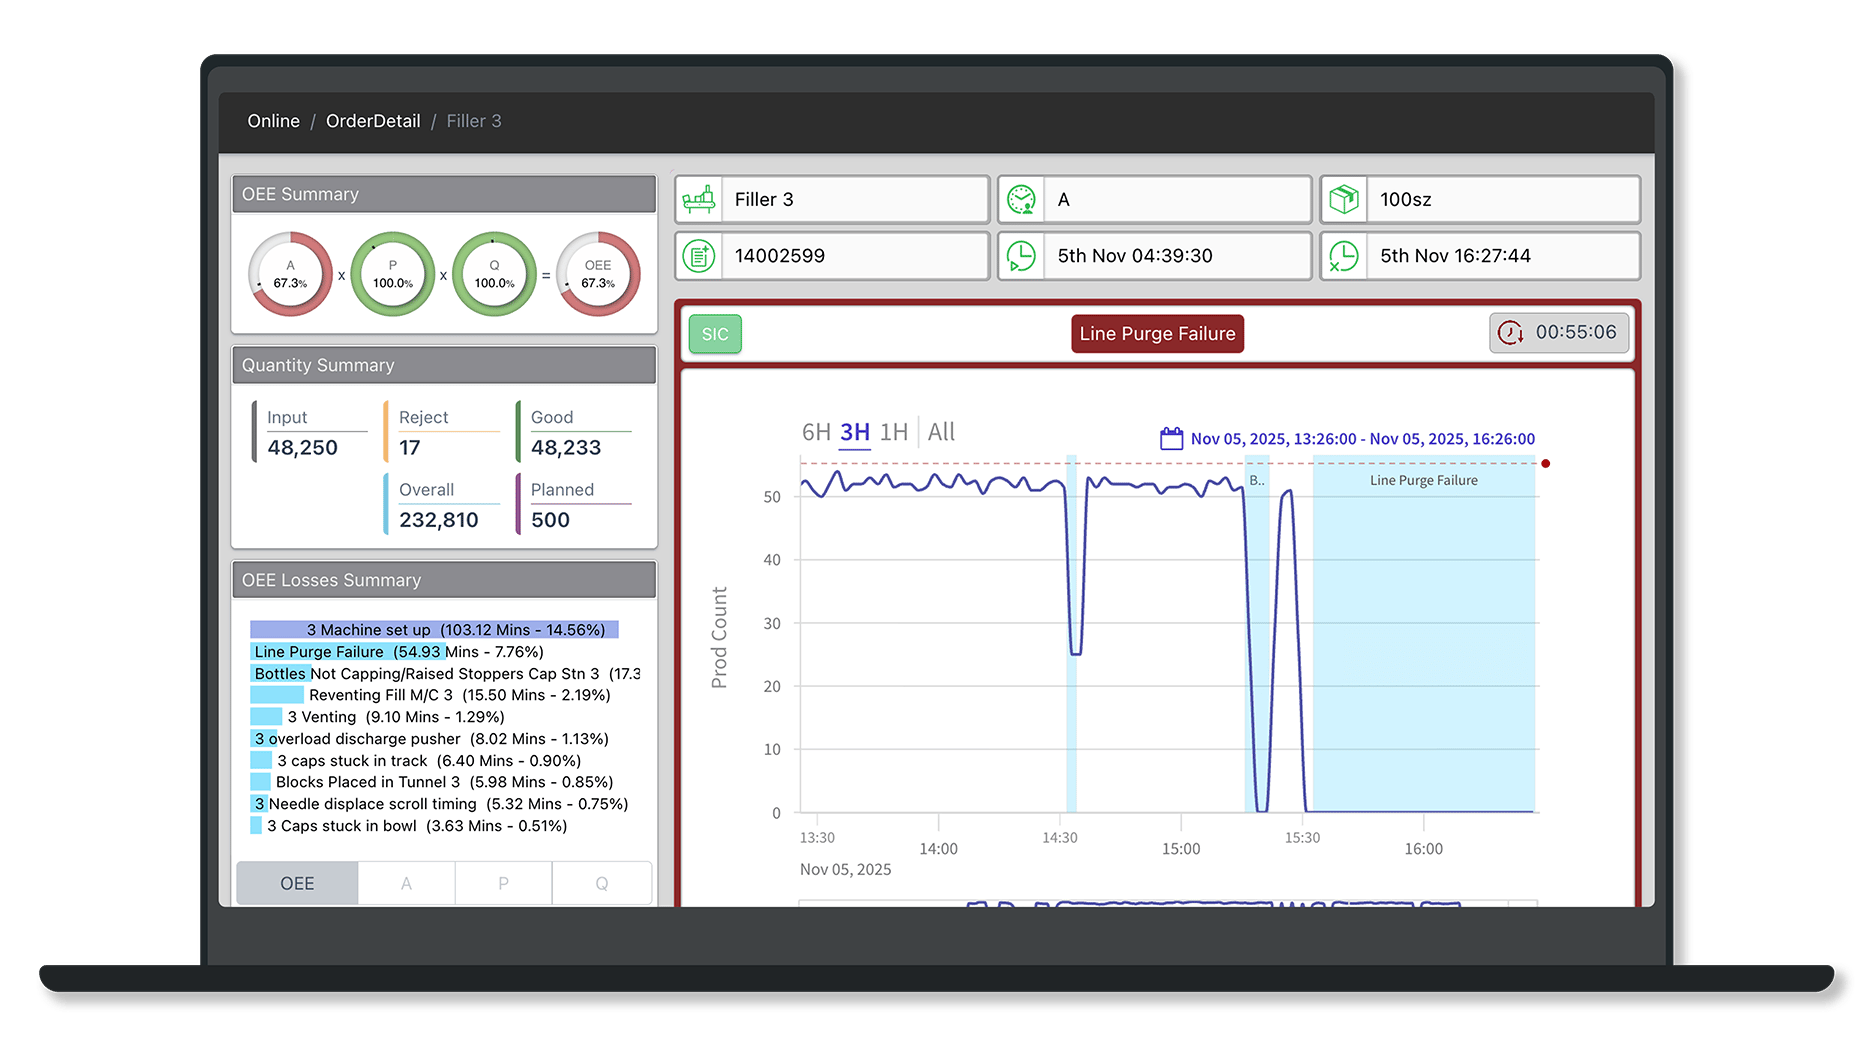Click the start time clock icon

[x=1021, y=256]
